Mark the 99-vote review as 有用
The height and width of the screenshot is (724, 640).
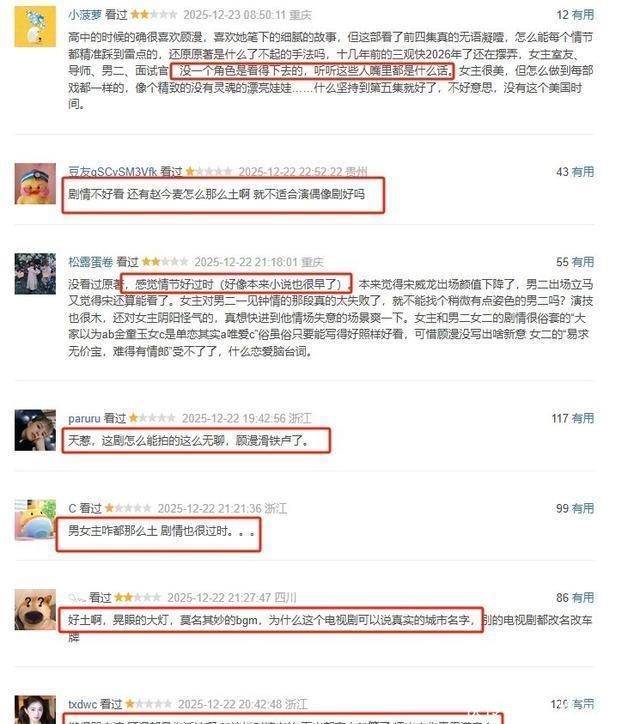[x=583, y=508]
